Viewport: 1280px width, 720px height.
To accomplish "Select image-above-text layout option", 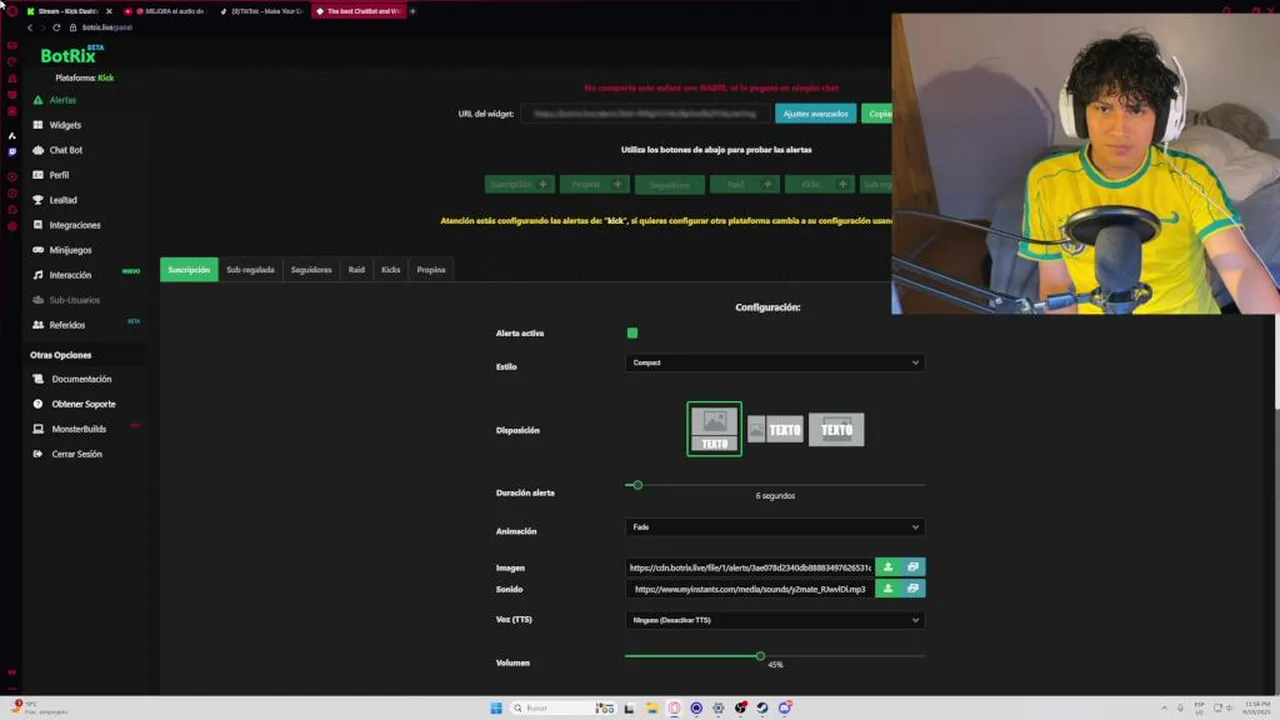I will pyautogui.click(x=714, y=429).
